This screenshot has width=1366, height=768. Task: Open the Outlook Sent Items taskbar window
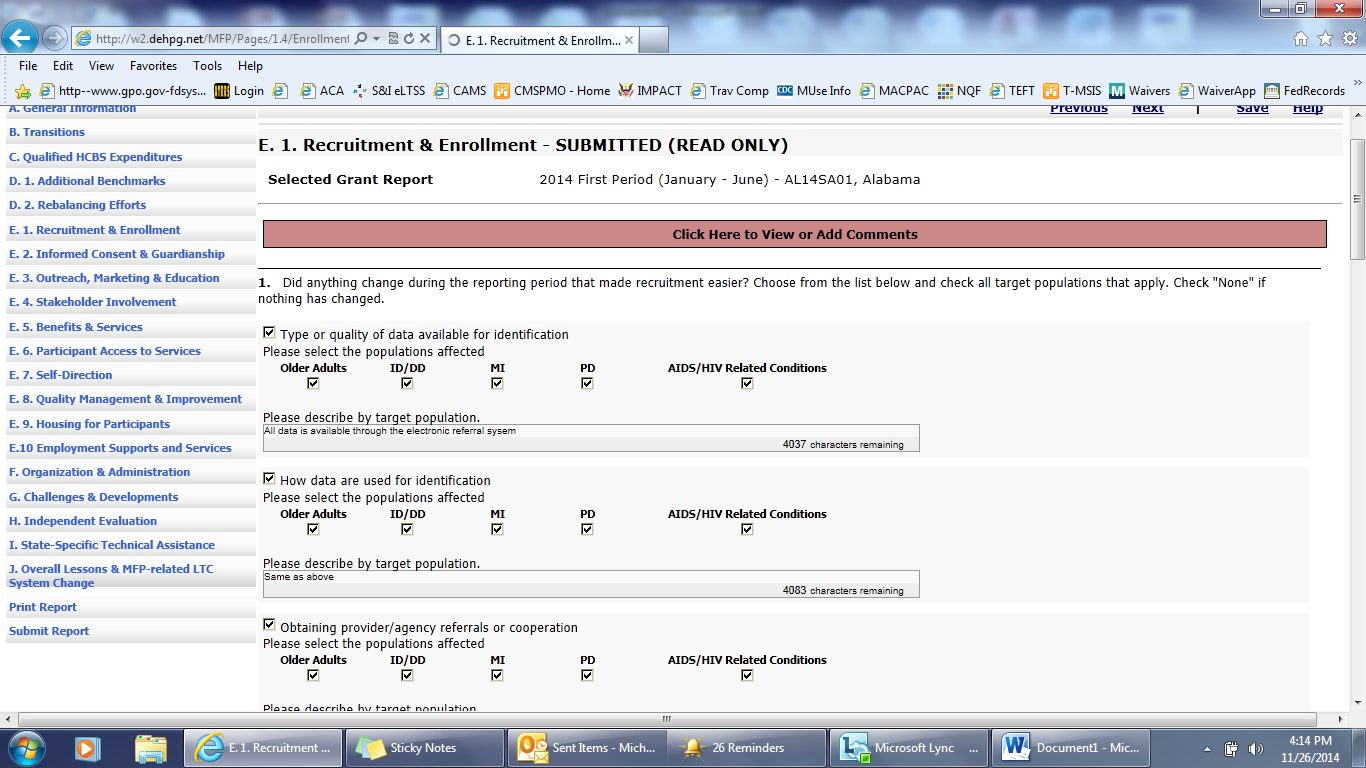coord(586,748)
